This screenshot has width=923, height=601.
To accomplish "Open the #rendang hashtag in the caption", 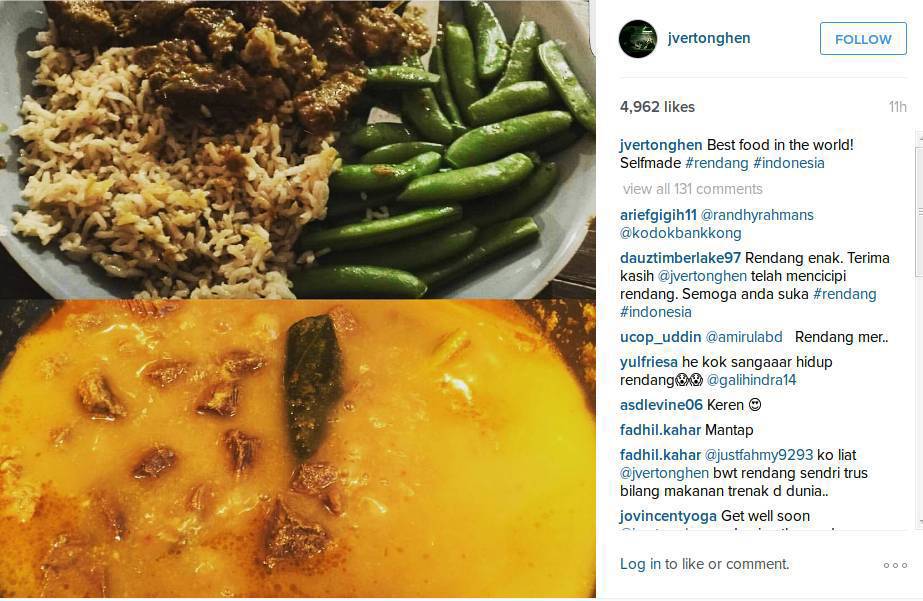I will [x=716, y=163].
